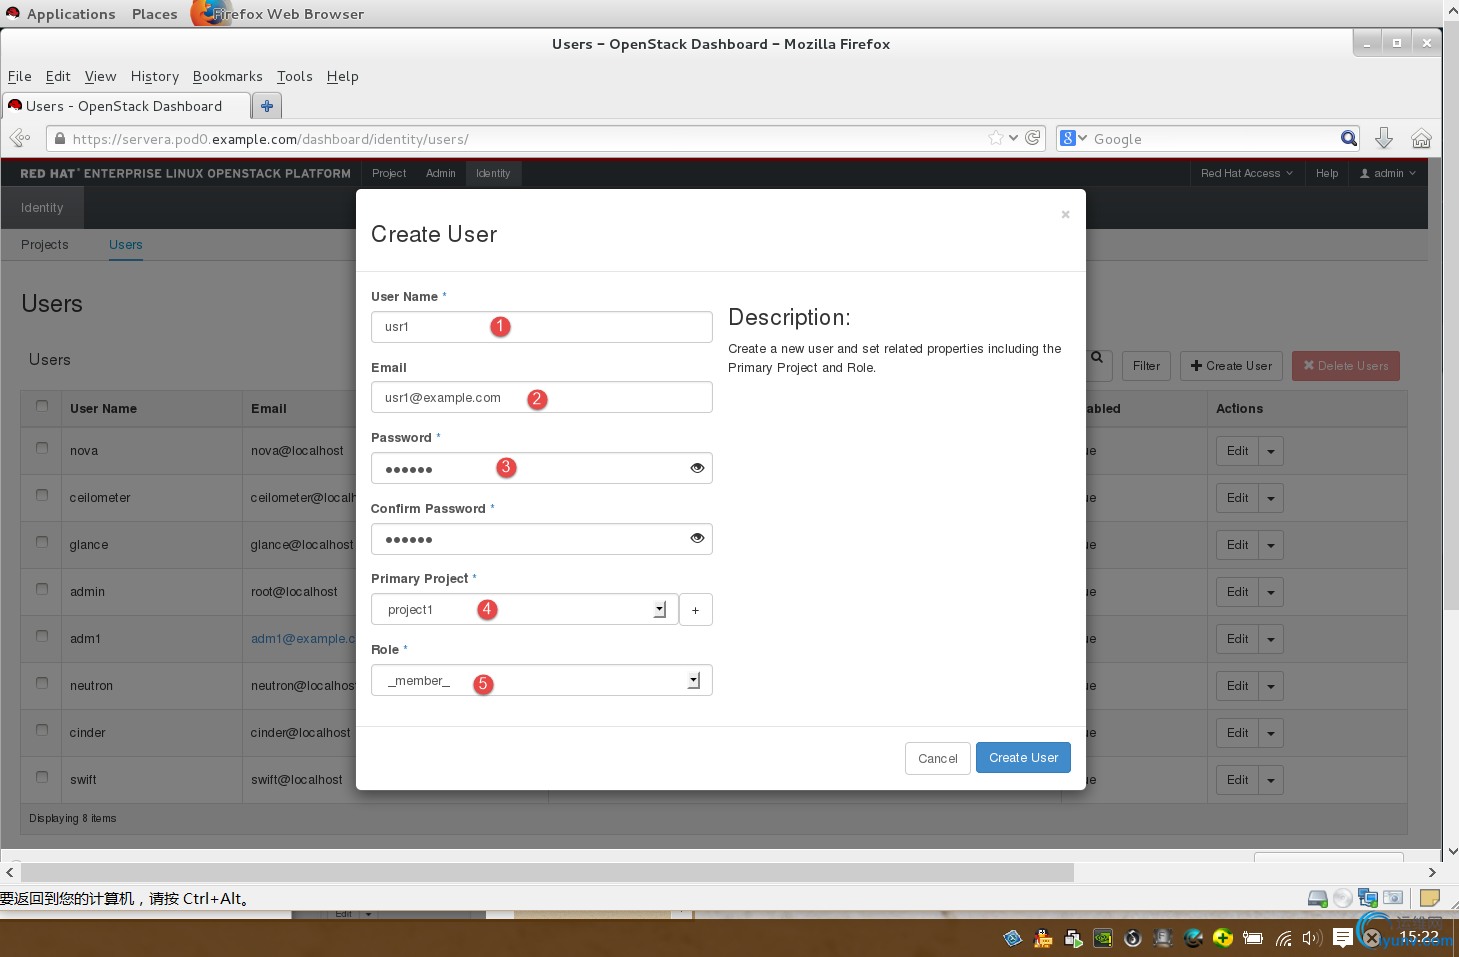Click the blue Create User submit button
Image resolution: width=1459 pixels, height=957 pixels.
pyautogui.click(x=1023, y=758)
